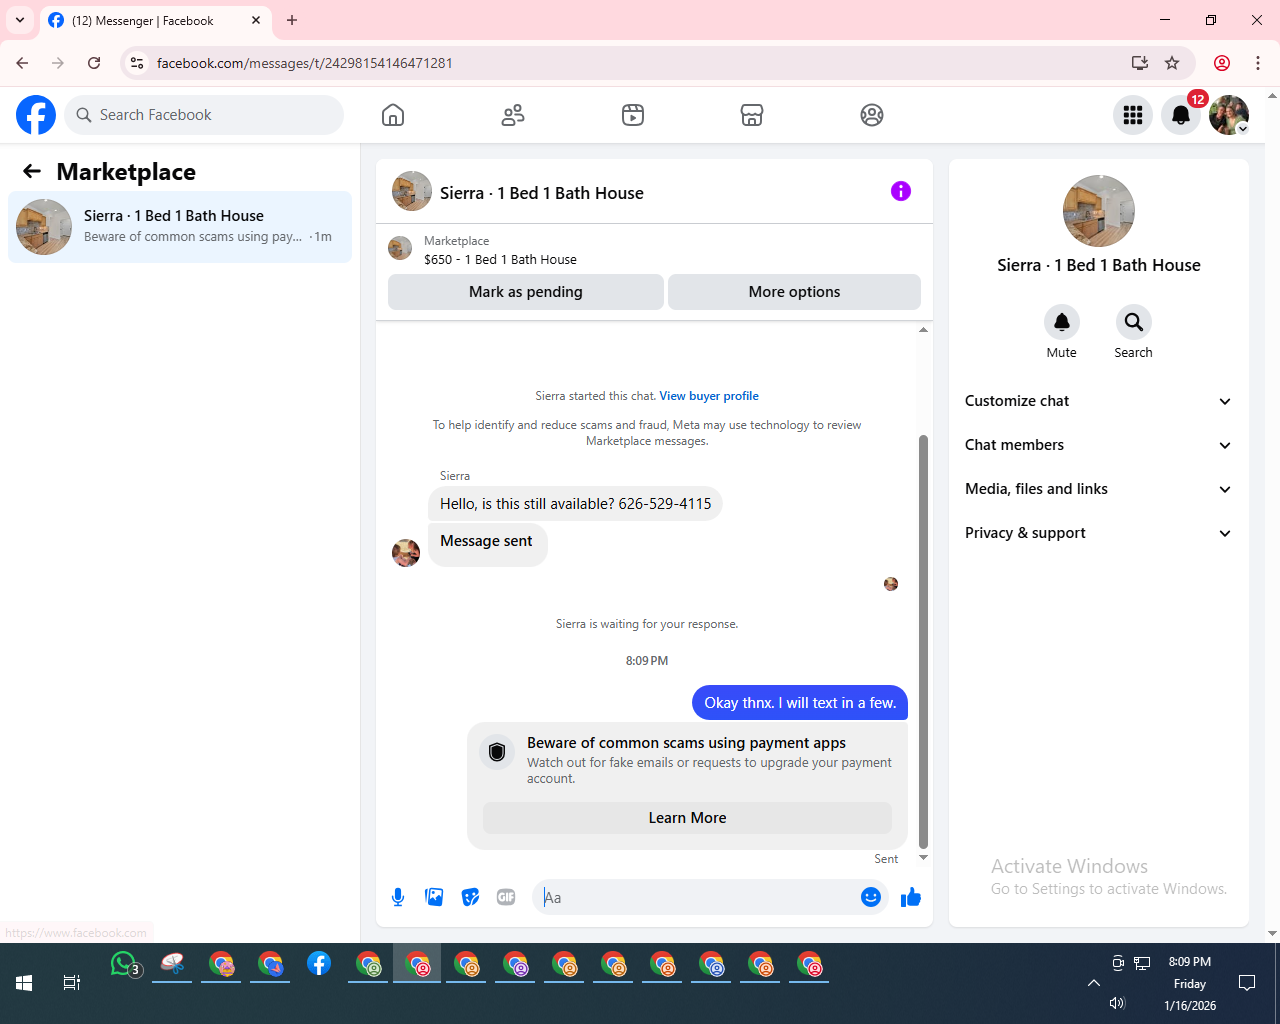The height and width of the screenshot is (1024, 1280).
Task: Reload the page in Chrome
Action: click(x=94, y=63)
